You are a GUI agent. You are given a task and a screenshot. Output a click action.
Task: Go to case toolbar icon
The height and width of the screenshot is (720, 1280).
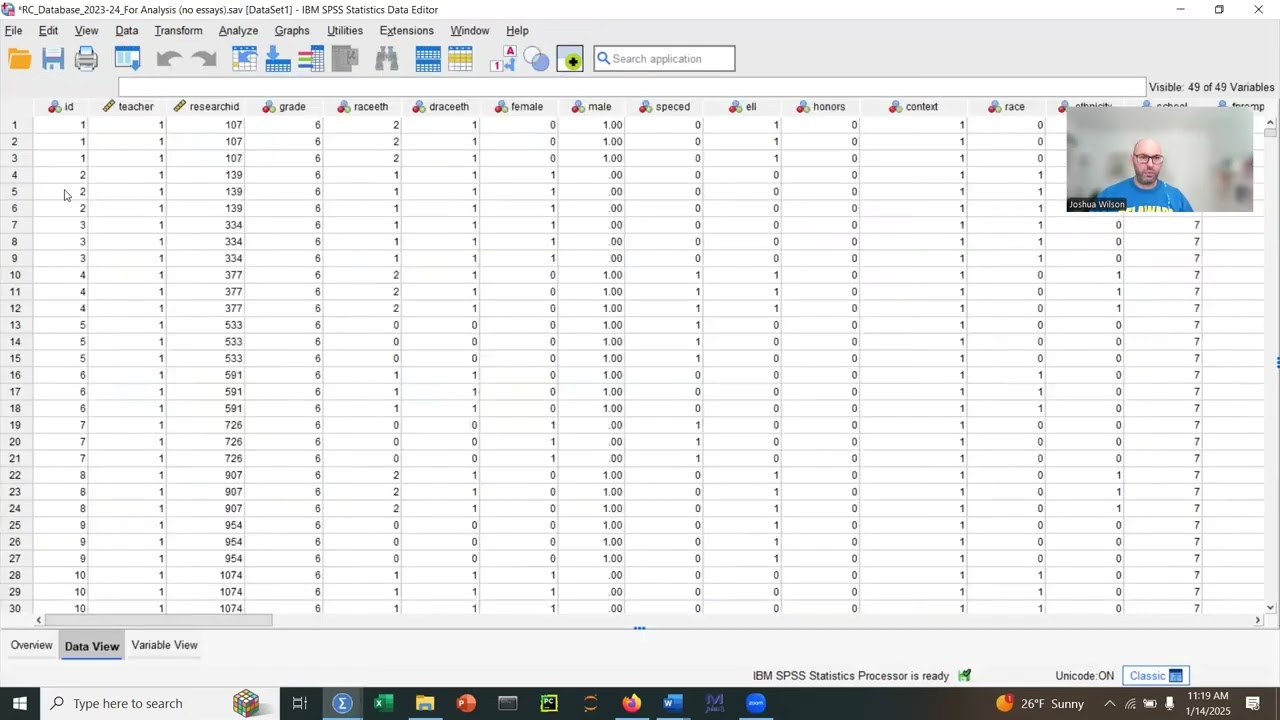(245, 59)
